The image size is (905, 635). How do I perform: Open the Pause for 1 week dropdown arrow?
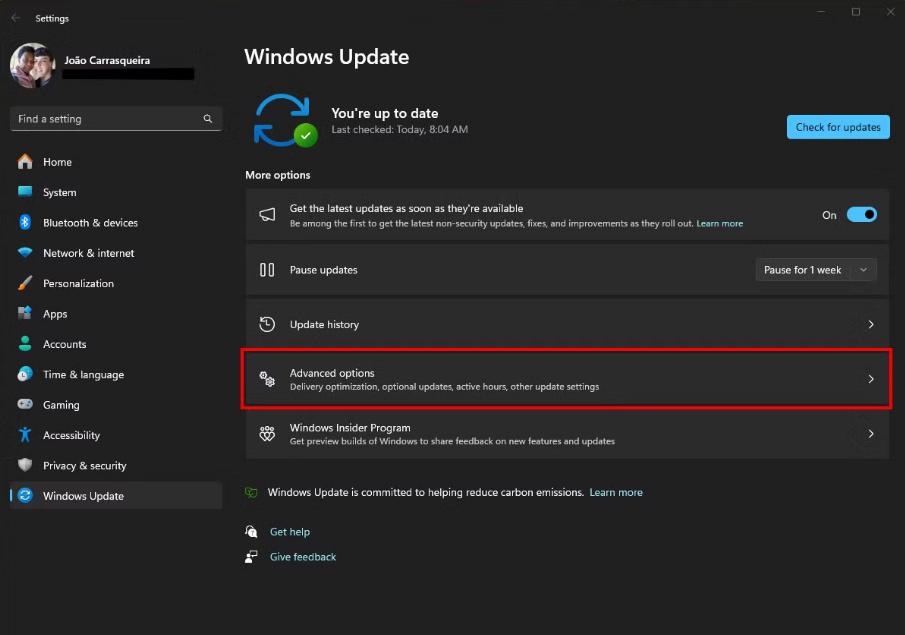(x=863, y=270)
